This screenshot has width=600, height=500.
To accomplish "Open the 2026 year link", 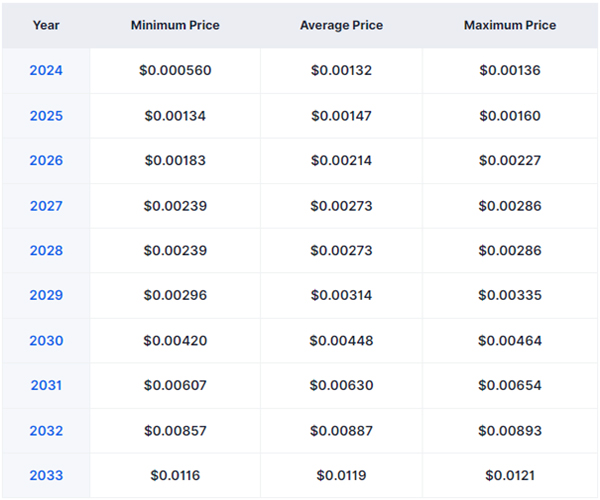I will [46, 160].
